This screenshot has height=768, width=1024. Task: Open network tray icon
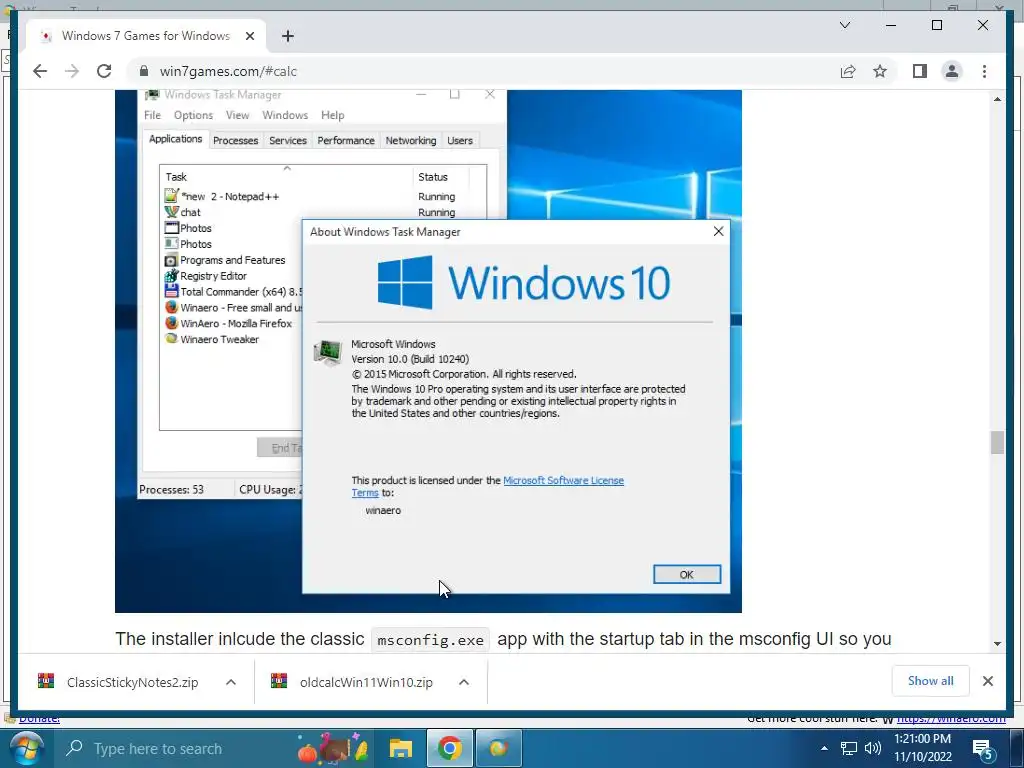848,748
